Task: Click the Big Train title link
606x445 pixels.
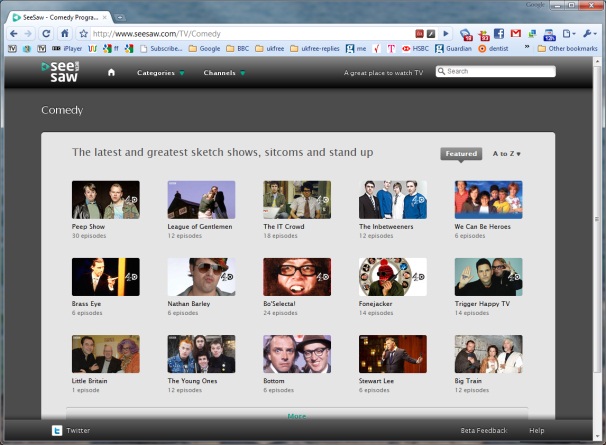Action: 468,381
